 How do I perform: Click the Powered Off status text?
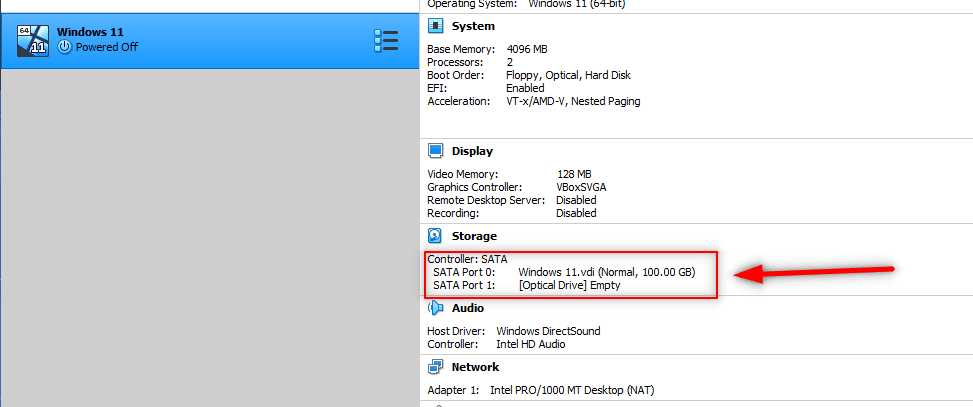coord(107,47)
